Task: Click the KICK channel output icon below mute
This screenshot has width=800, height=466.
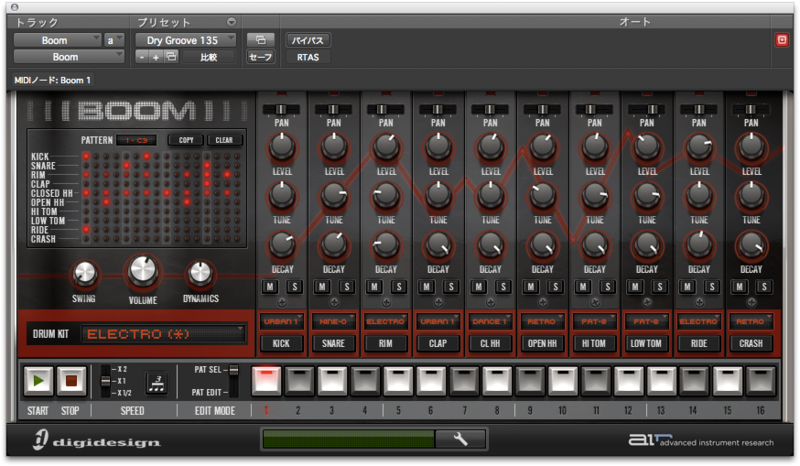Action: pyautogui.click(x=282, y=303)
